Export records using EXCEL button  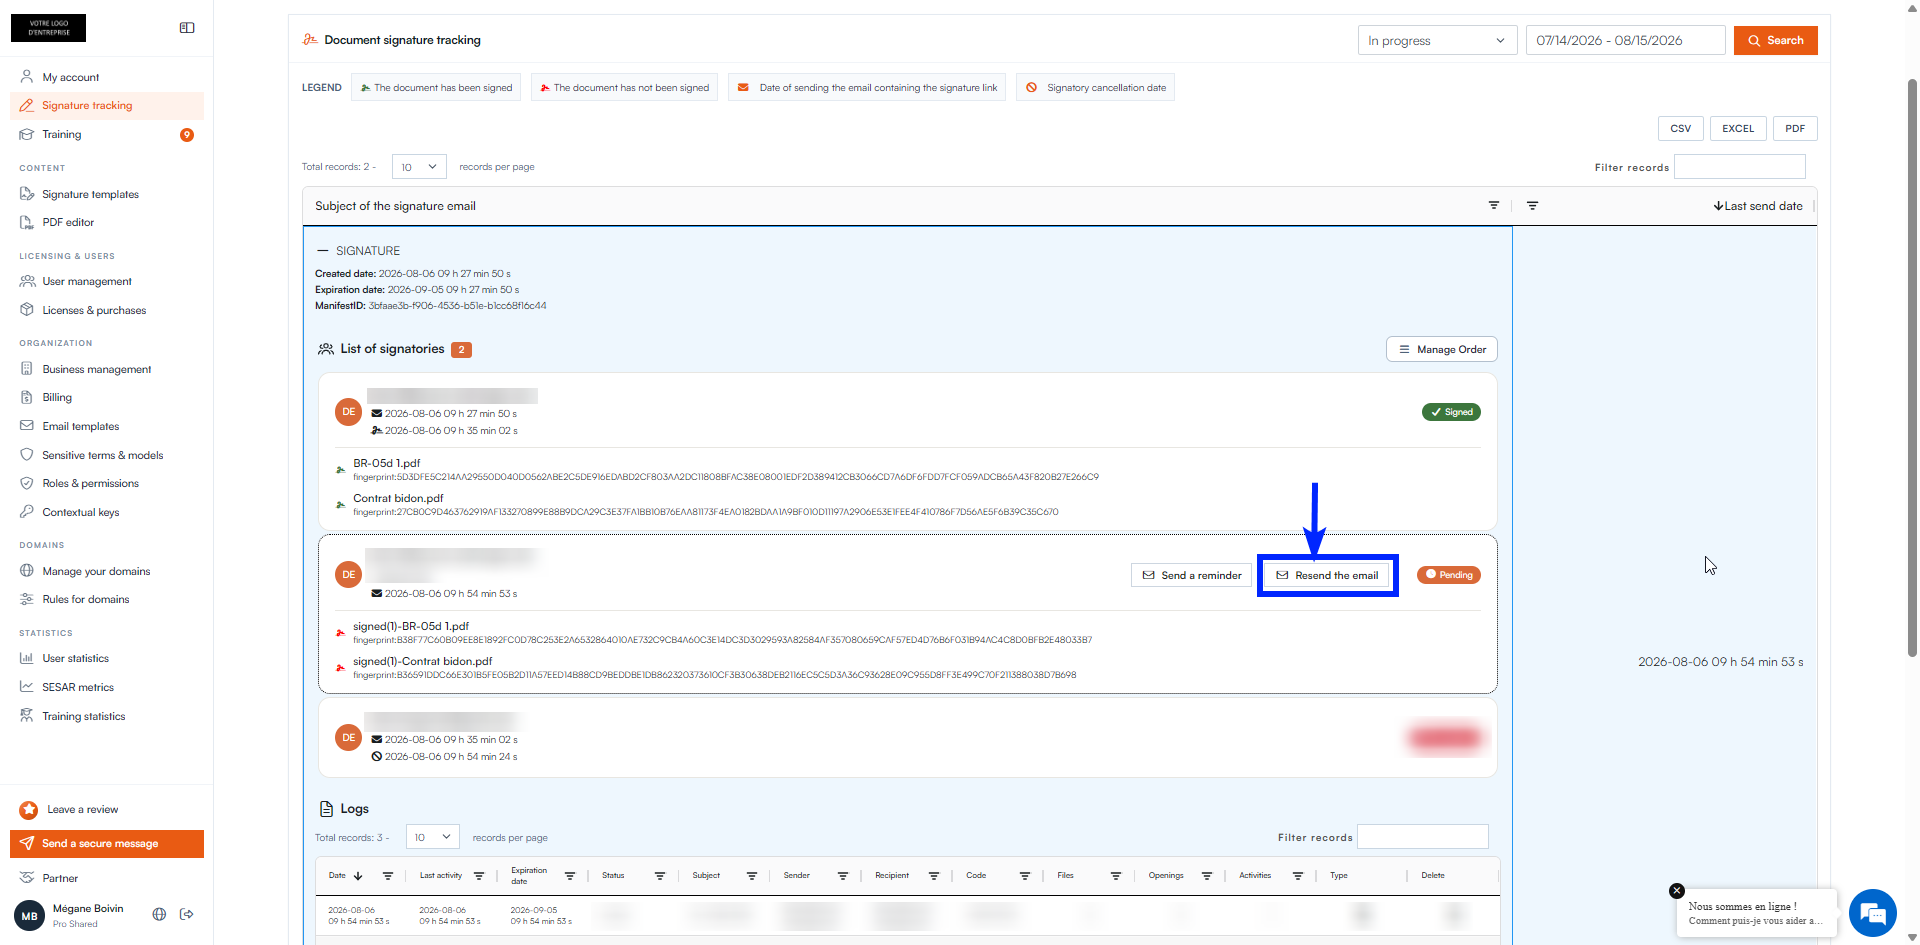click(x=1738, y=128)
